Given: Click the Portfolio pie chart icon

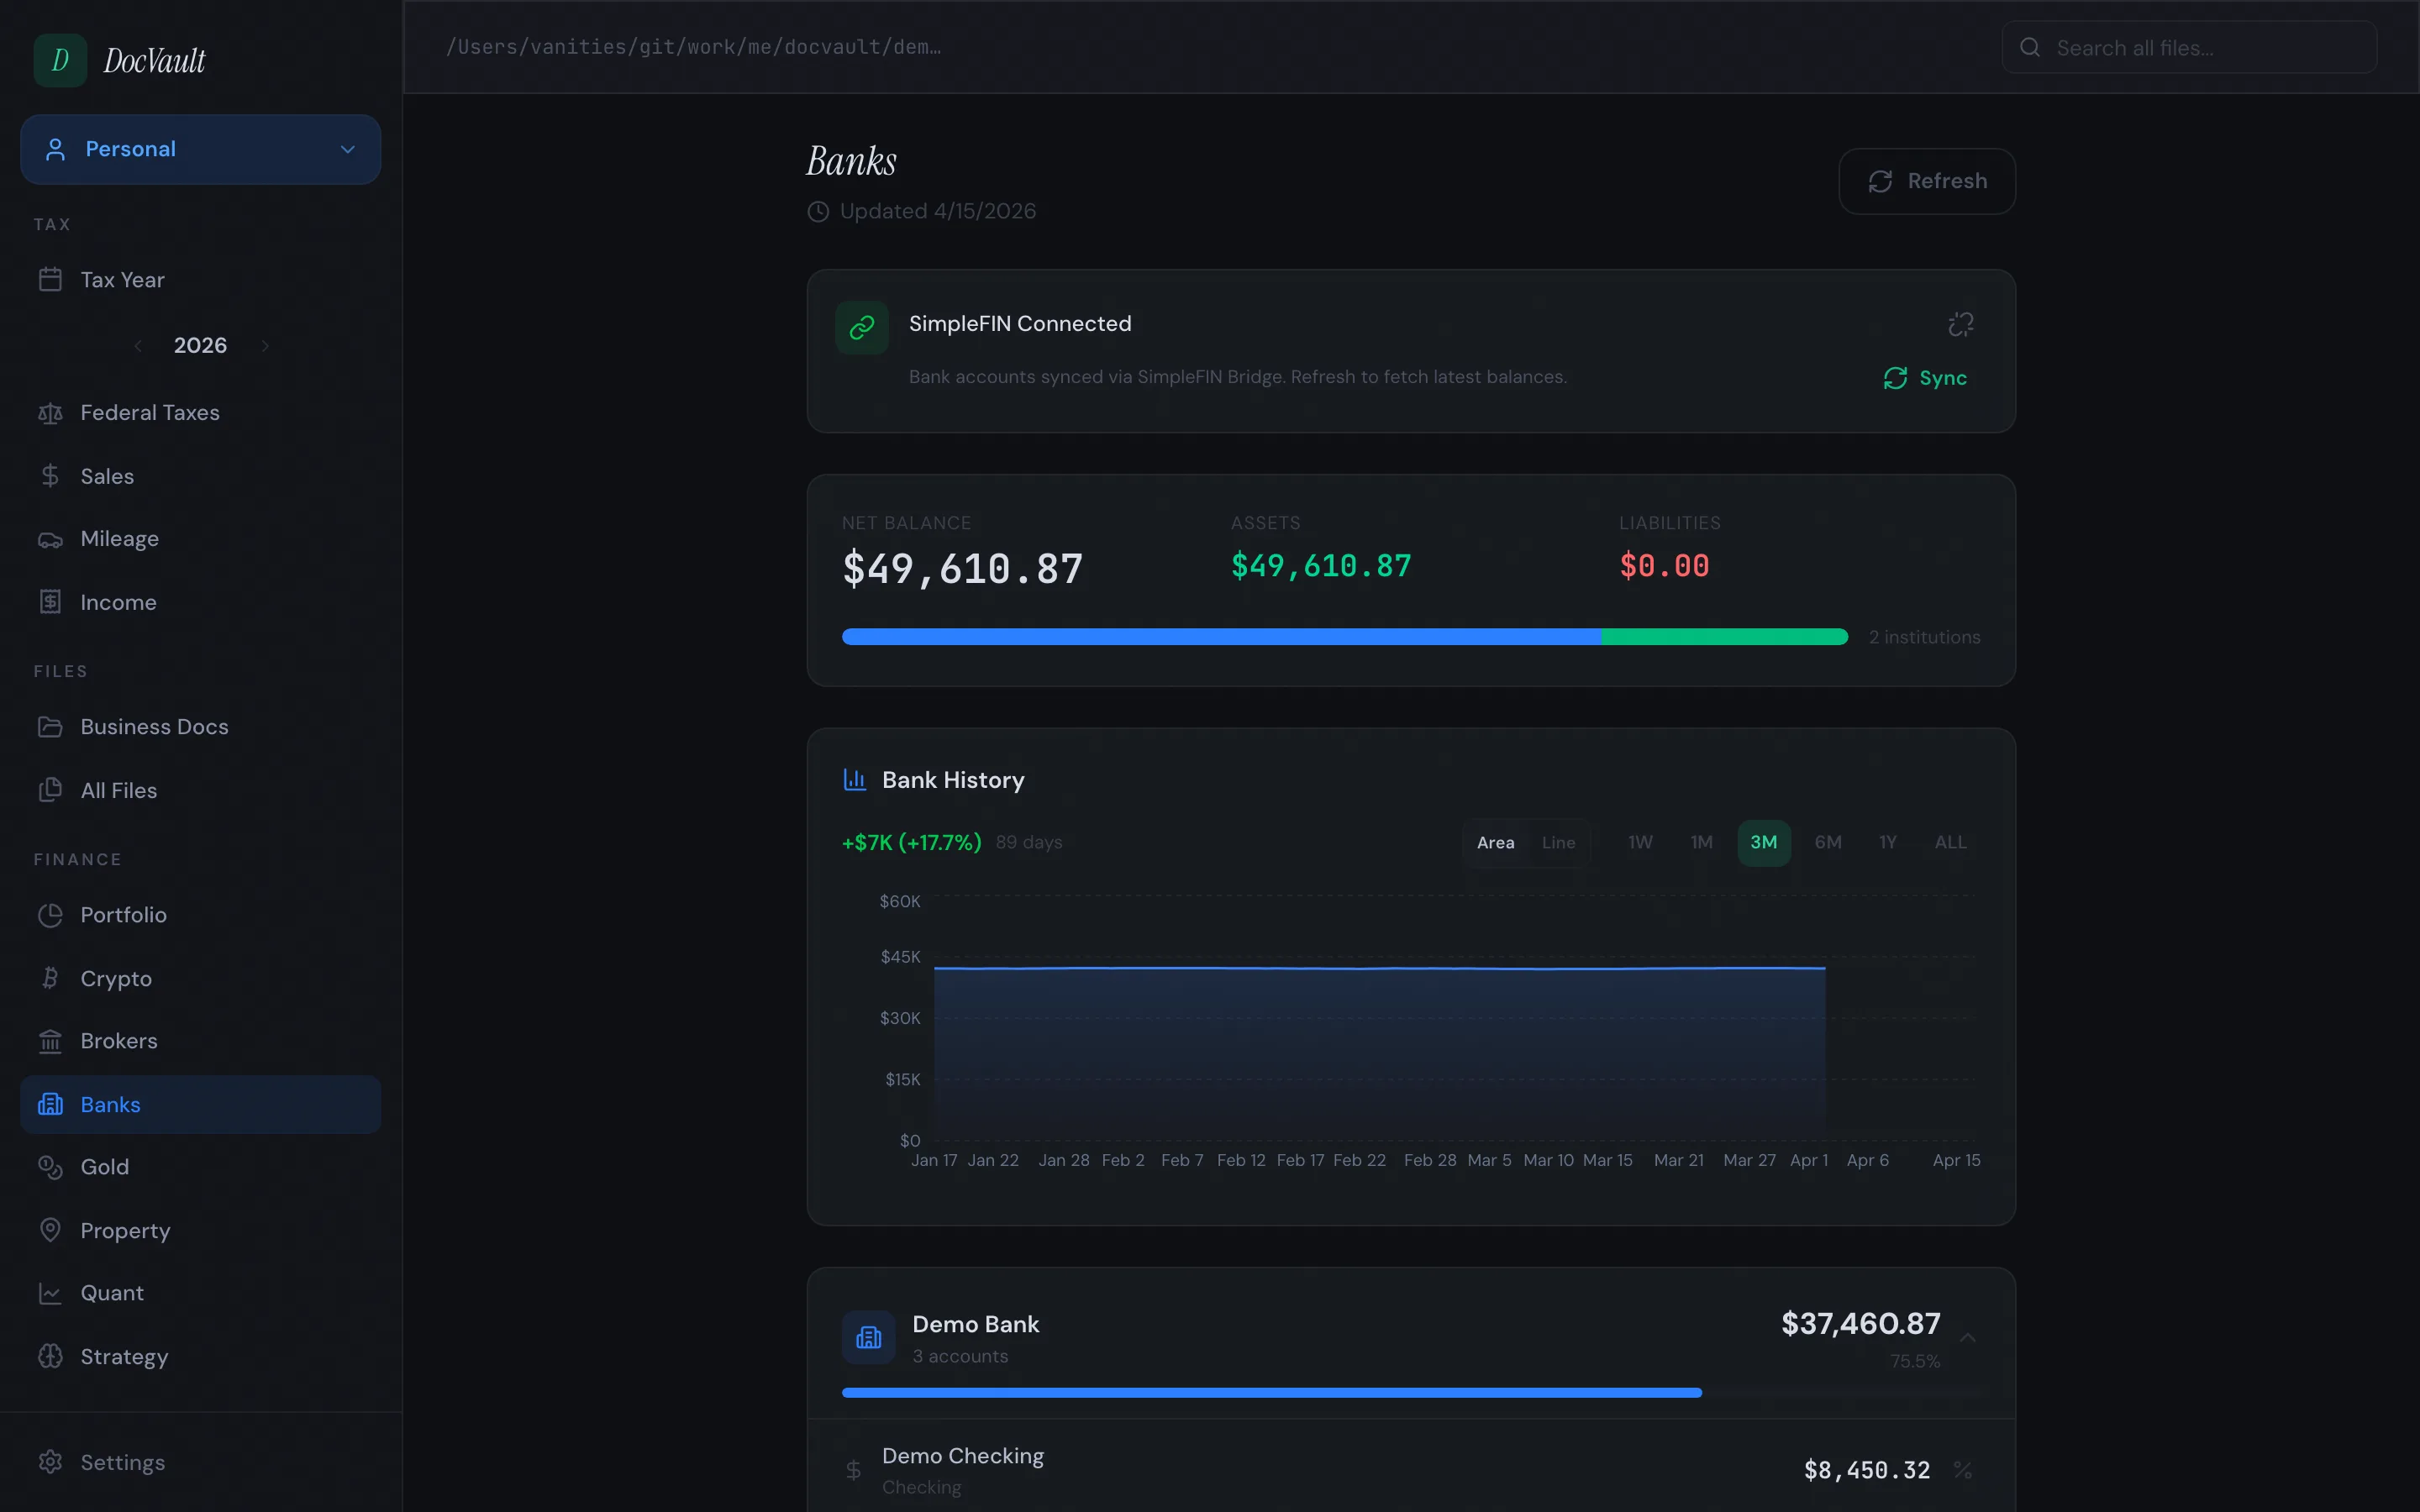Looking at the screenshot, I should (50, 915).
